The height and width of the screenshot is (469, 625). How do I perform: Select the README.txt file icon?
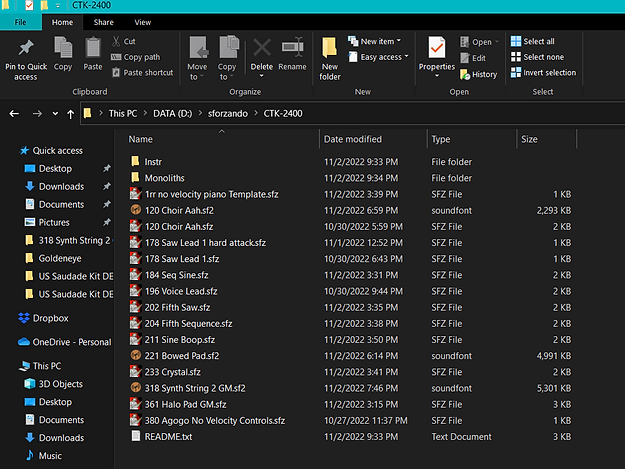coord(136,436)
